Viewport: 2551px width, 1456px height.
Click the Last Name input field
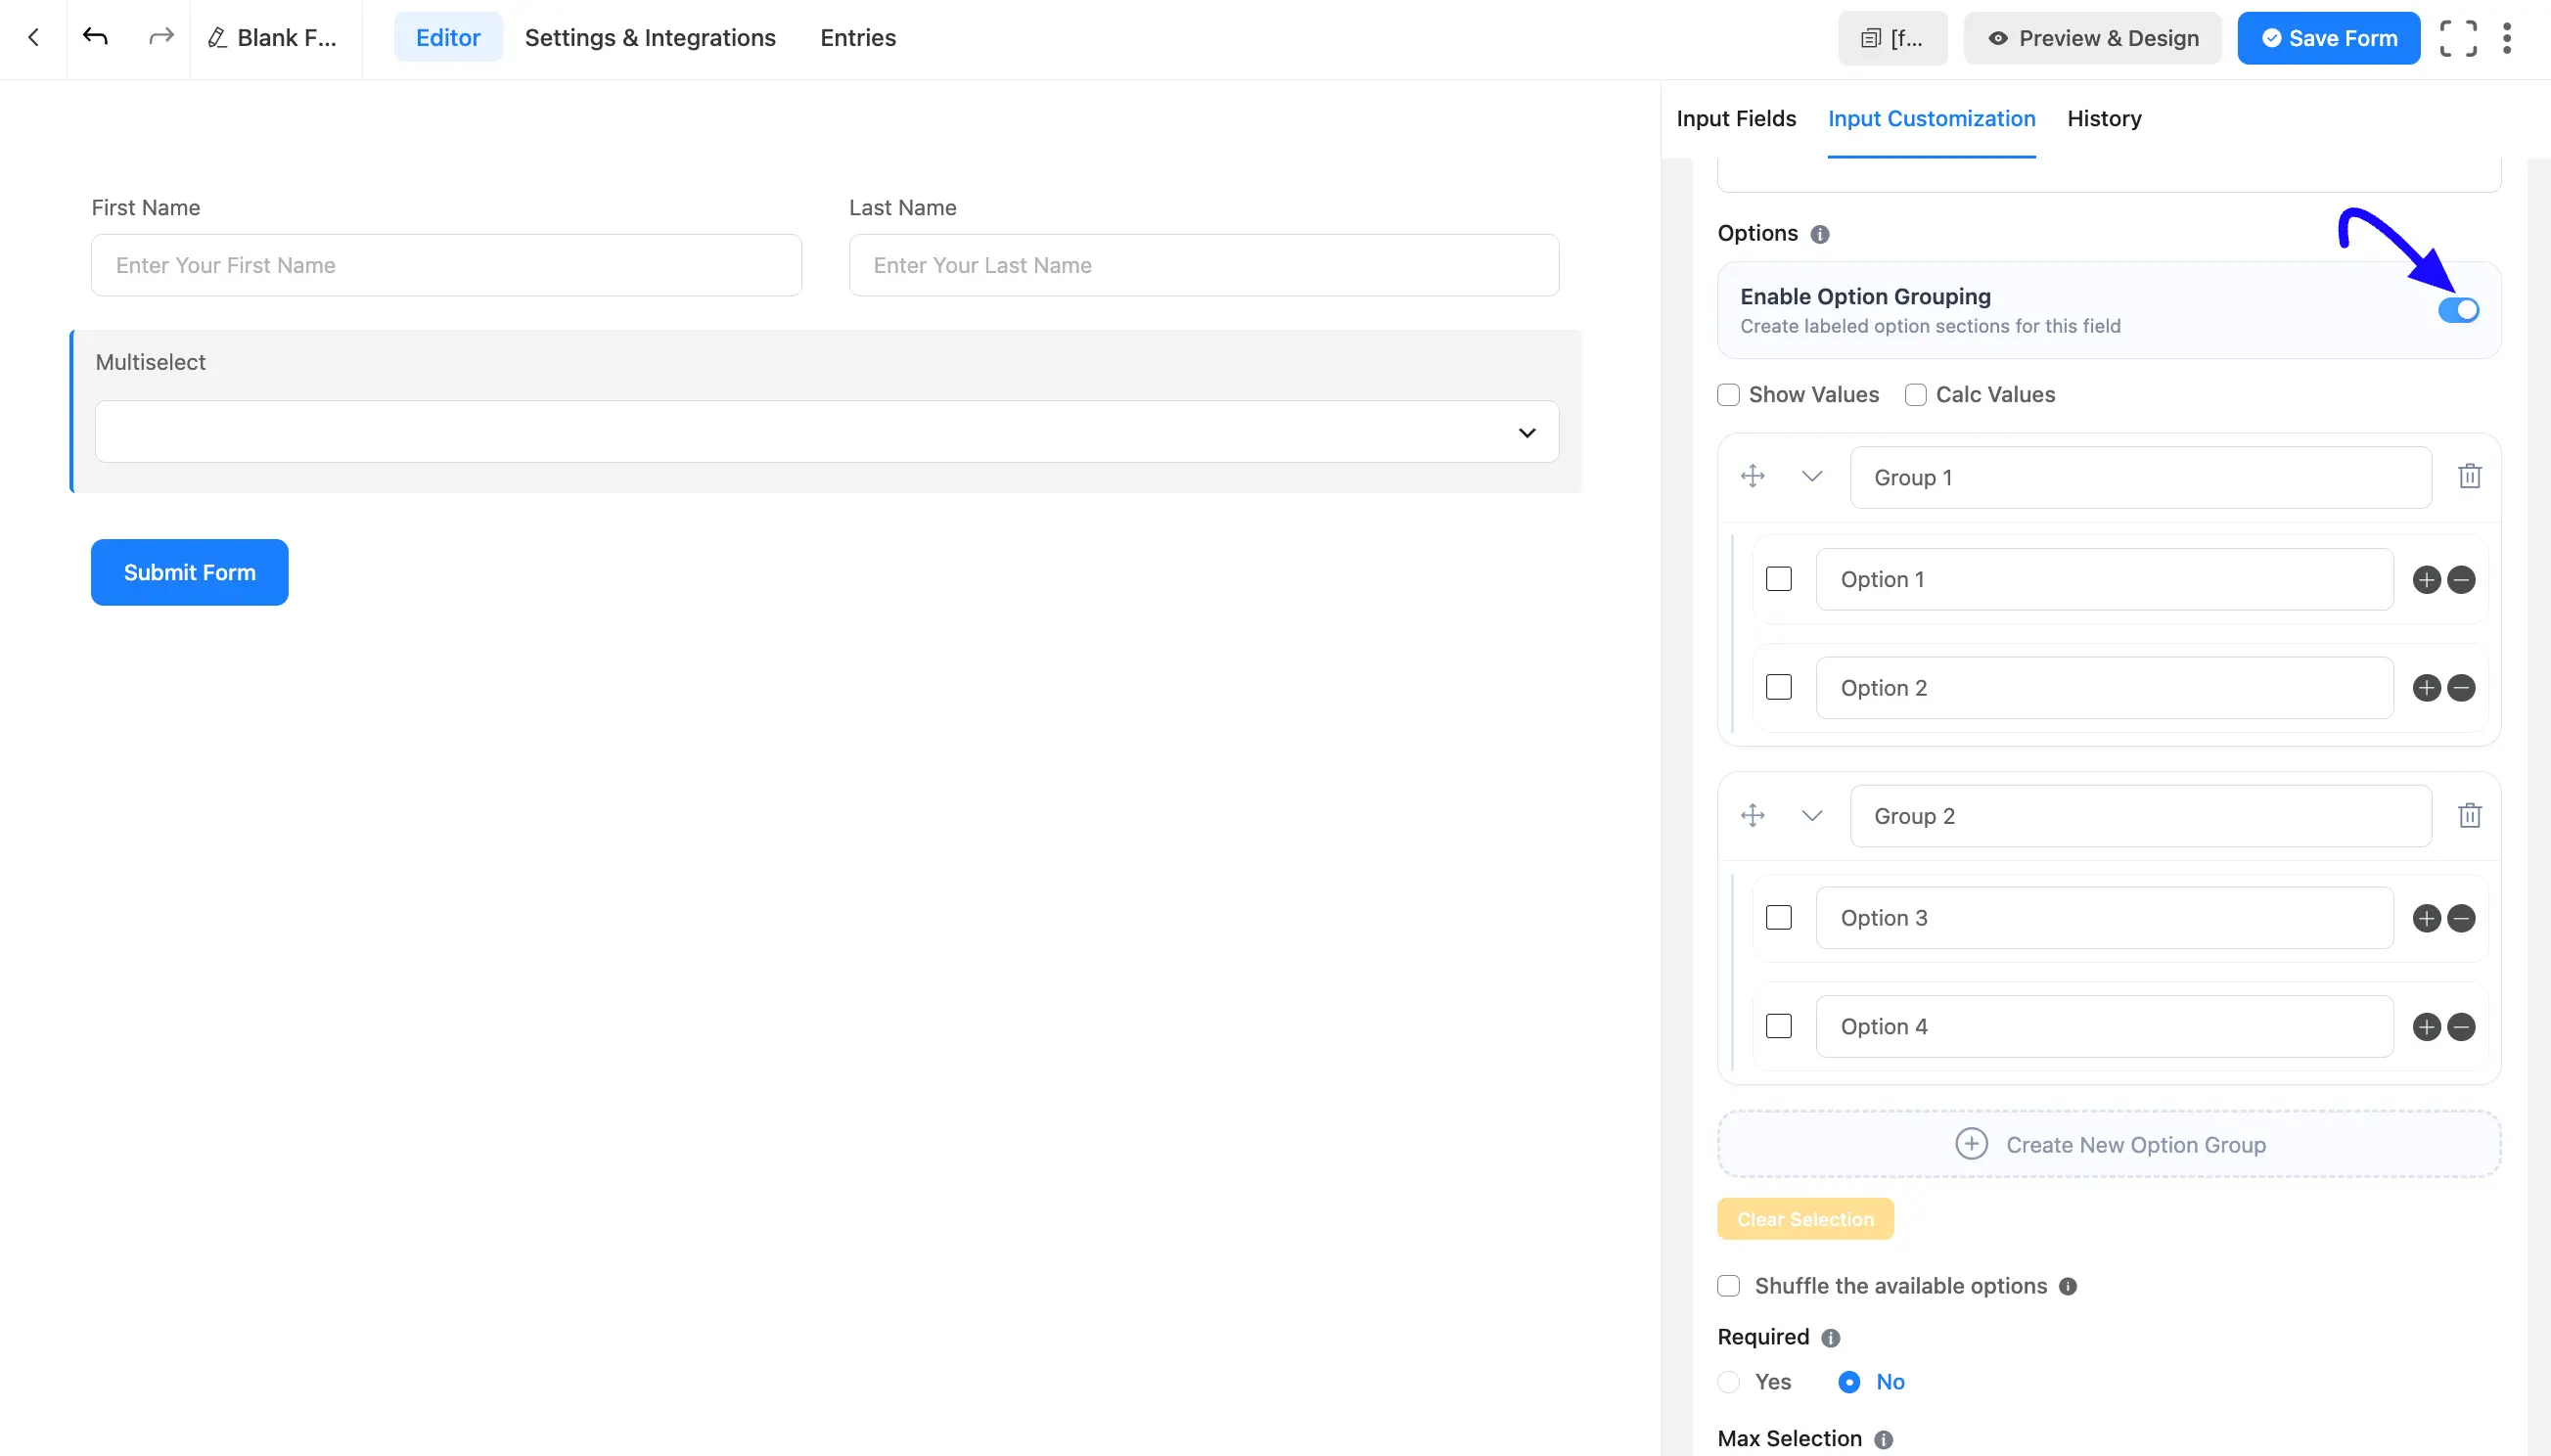click(x=1204, y=265)
